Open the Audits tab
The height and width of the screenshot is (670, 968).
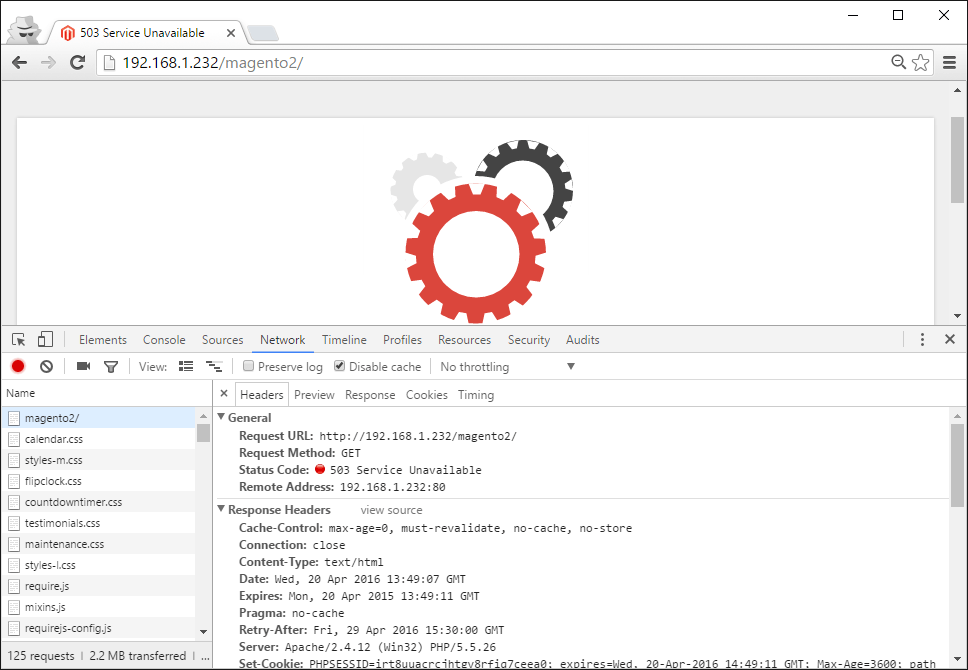point(583,340)
